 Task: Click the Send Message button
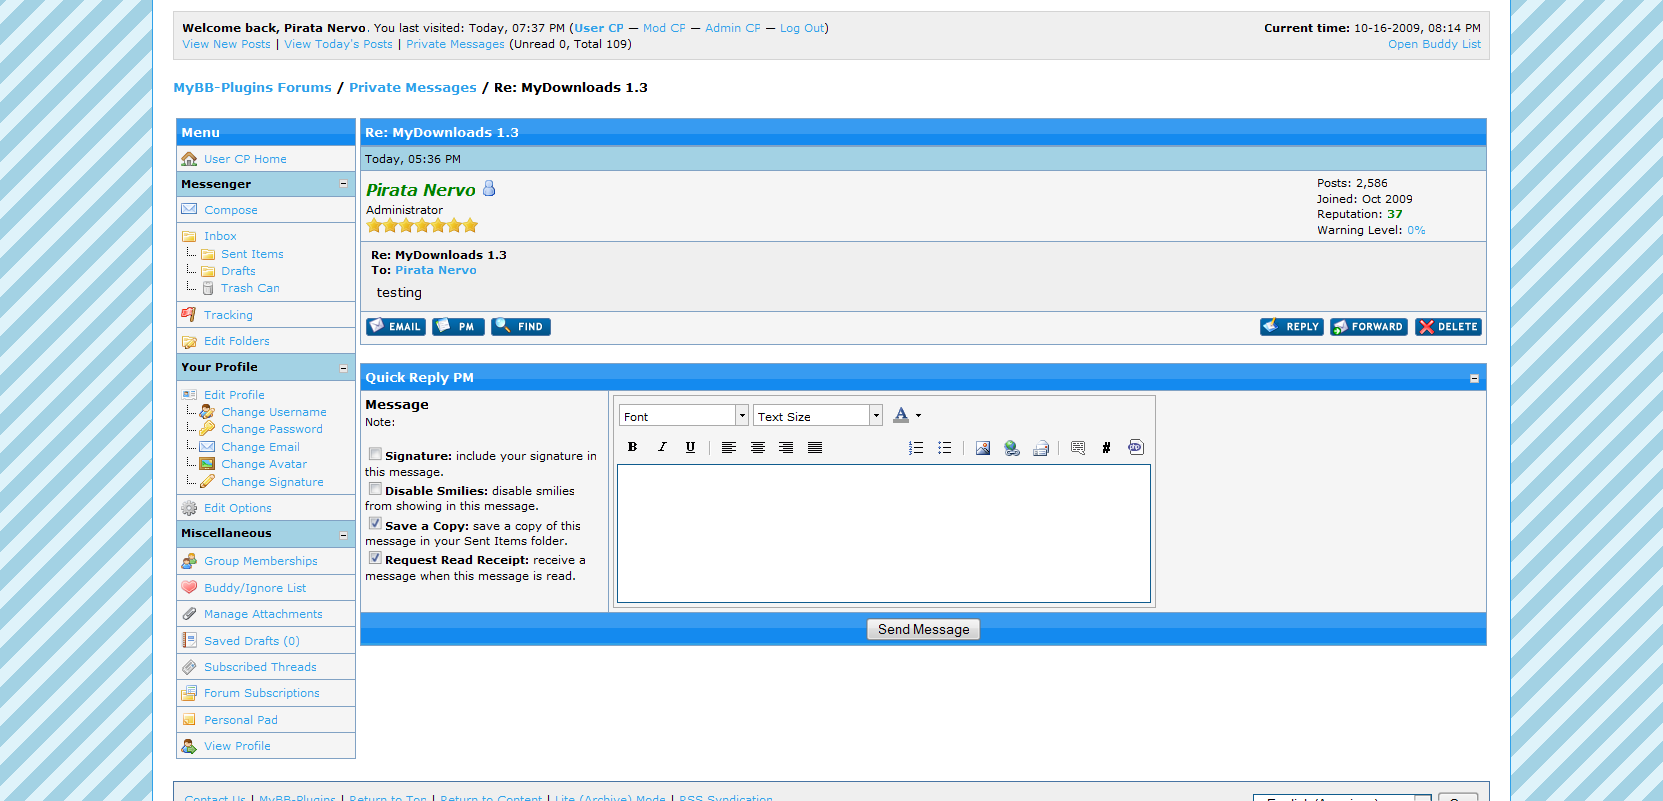[x=923, y=629]
